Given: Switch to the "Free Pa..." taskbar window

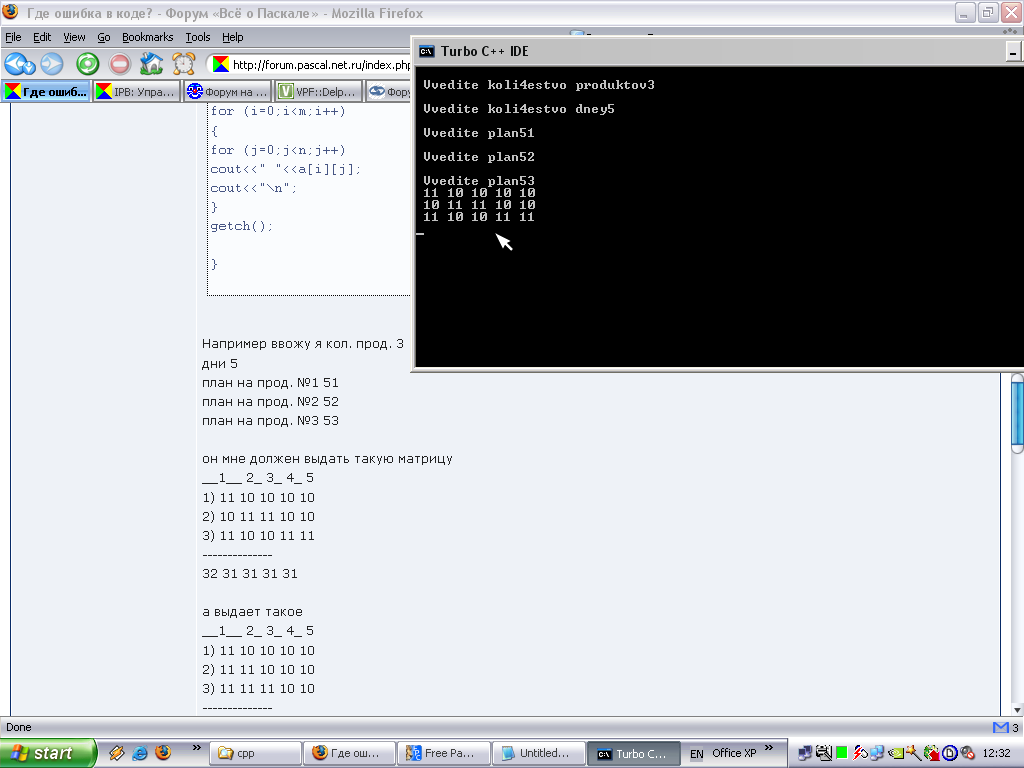Looking at the screenshot, I should 443,753.
